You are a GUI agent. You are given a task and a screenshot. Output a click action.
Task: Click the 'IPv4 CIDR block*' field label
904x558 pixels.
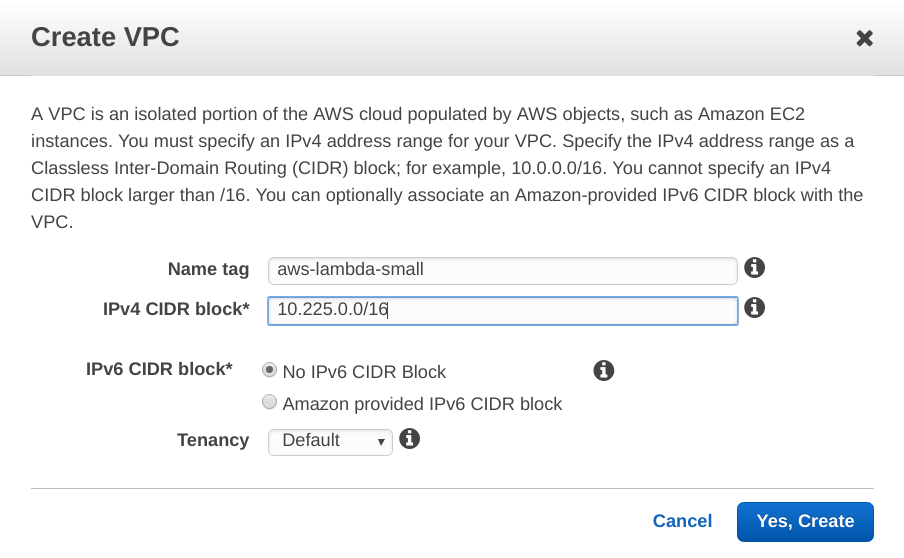176,309
